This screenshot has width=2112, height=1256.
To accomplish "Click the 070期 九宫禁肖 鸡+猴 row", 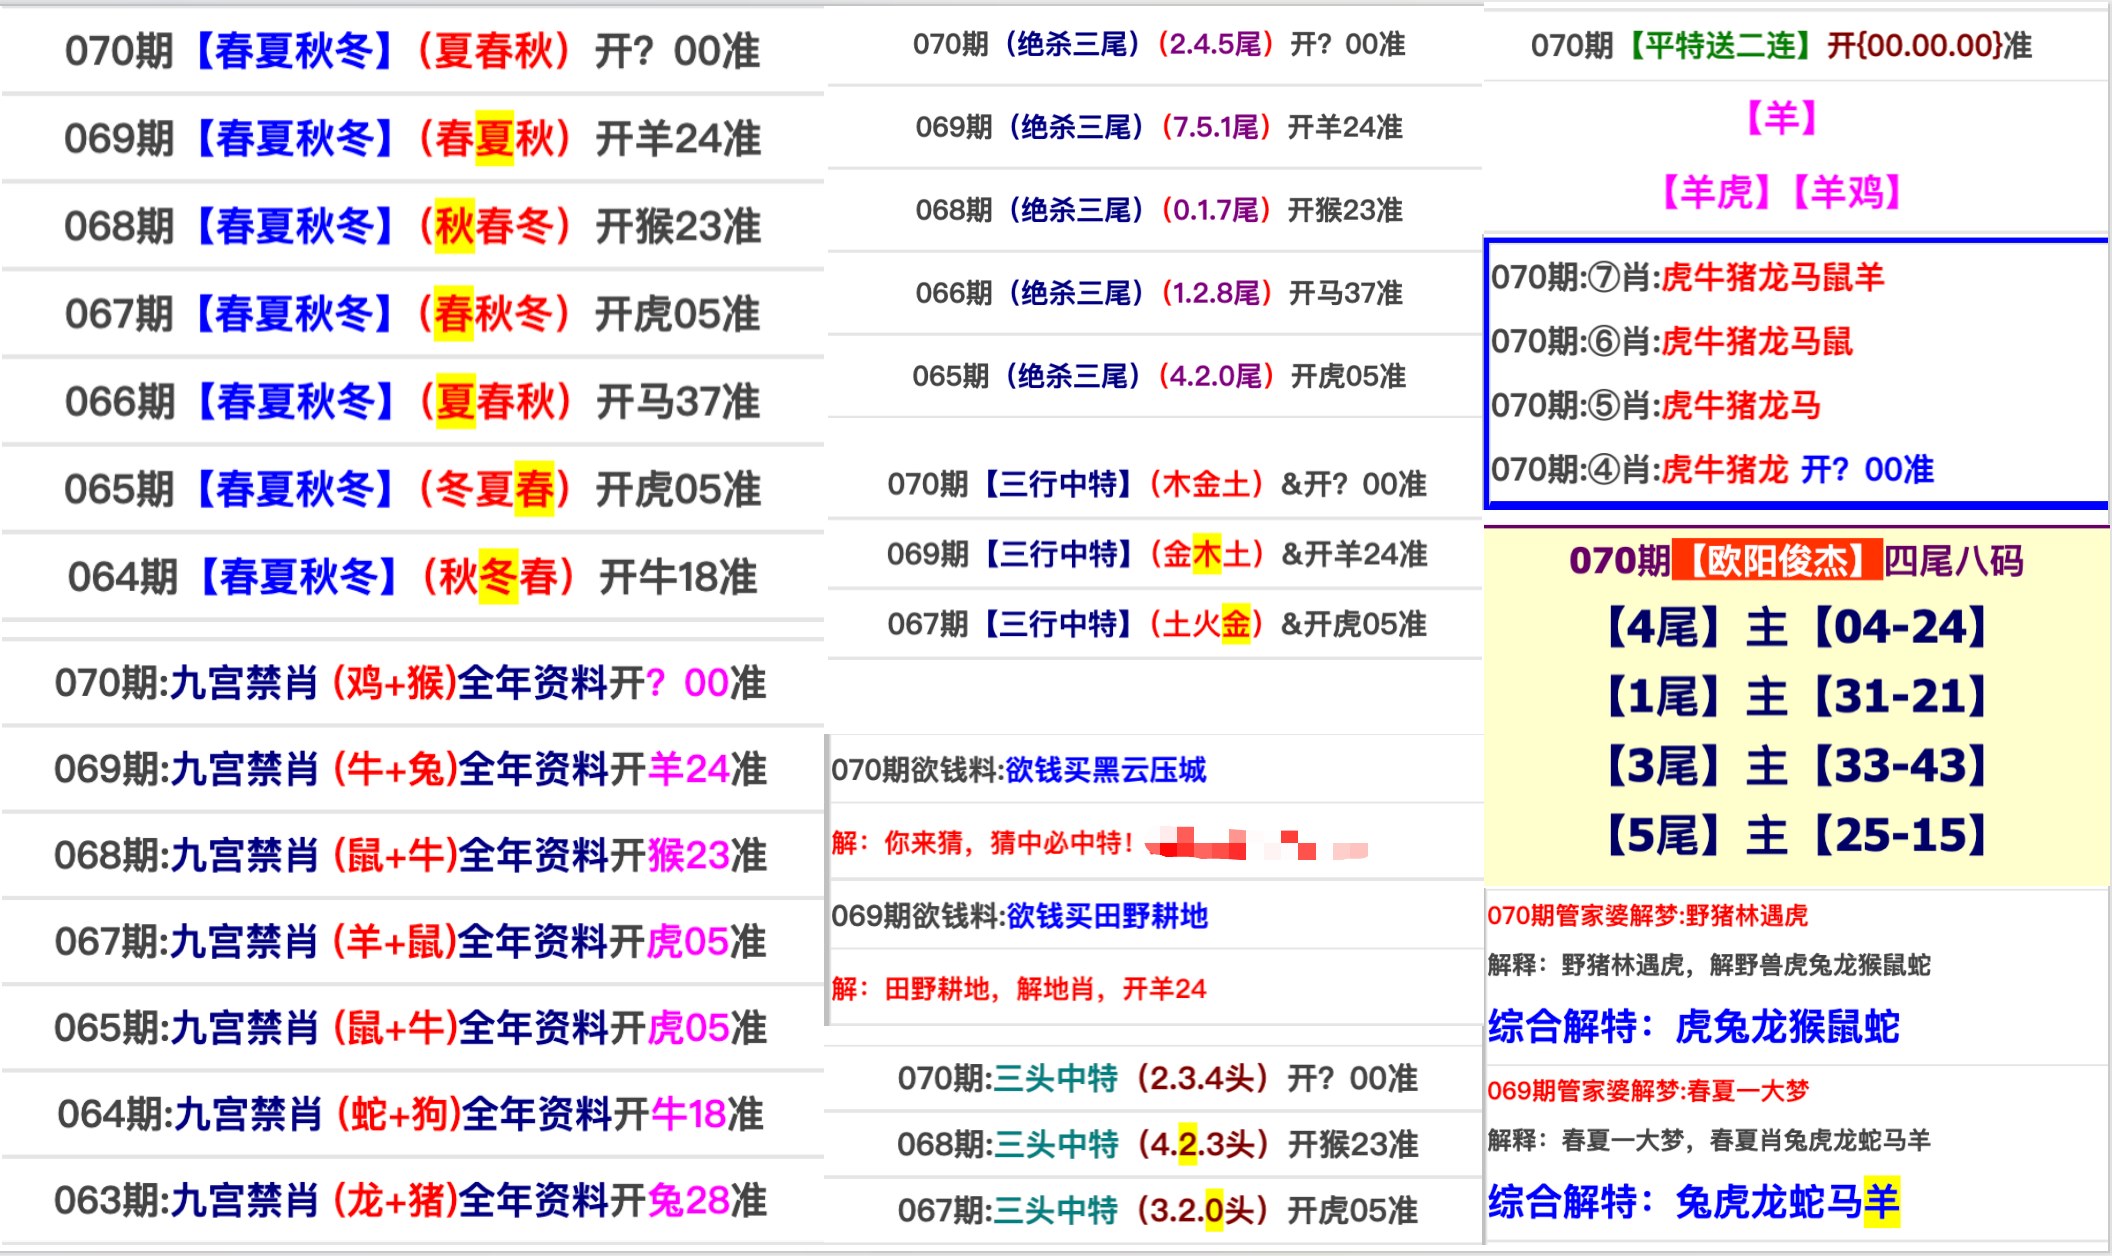I will [x=410, y=684].
